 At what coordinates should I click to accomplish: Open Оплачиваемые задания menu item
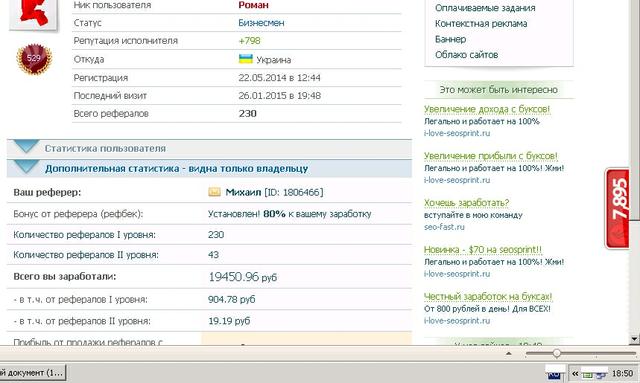coord(485,8)
